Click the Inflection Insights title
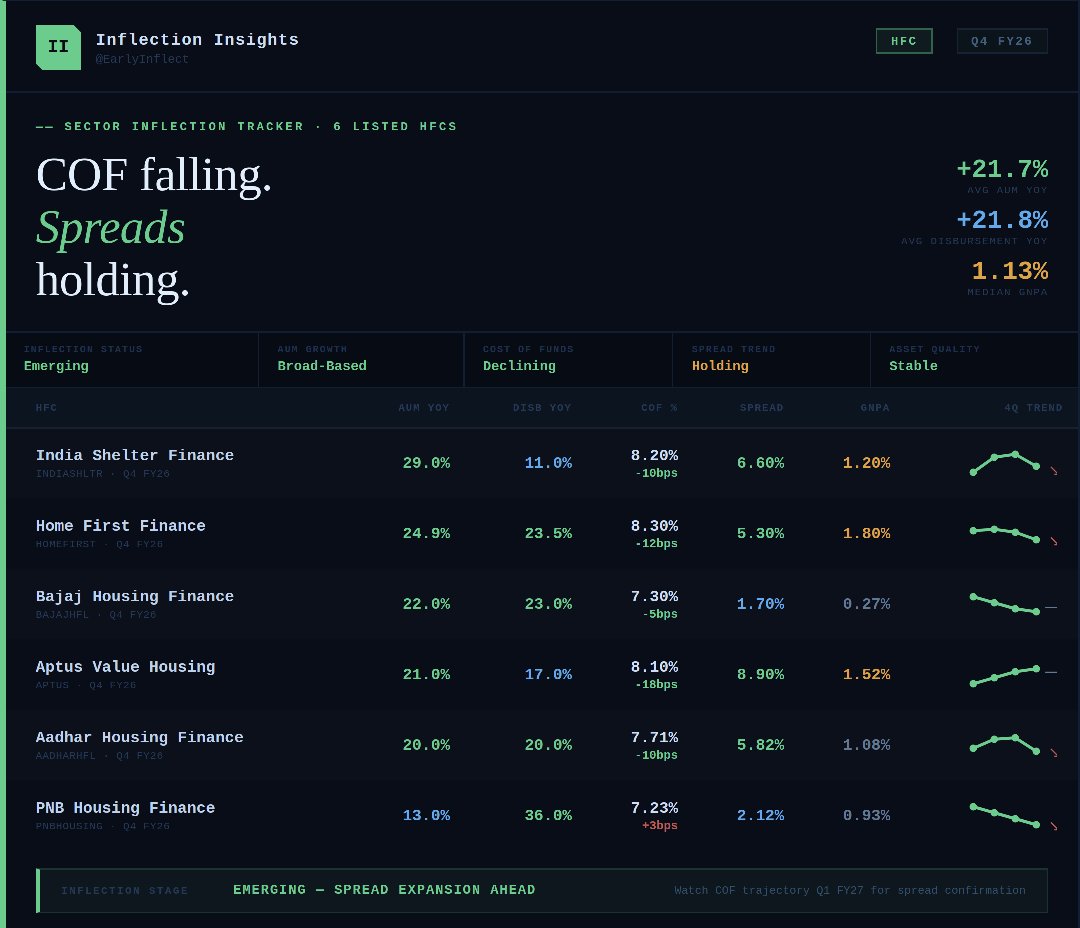 [x=197, y=40]
